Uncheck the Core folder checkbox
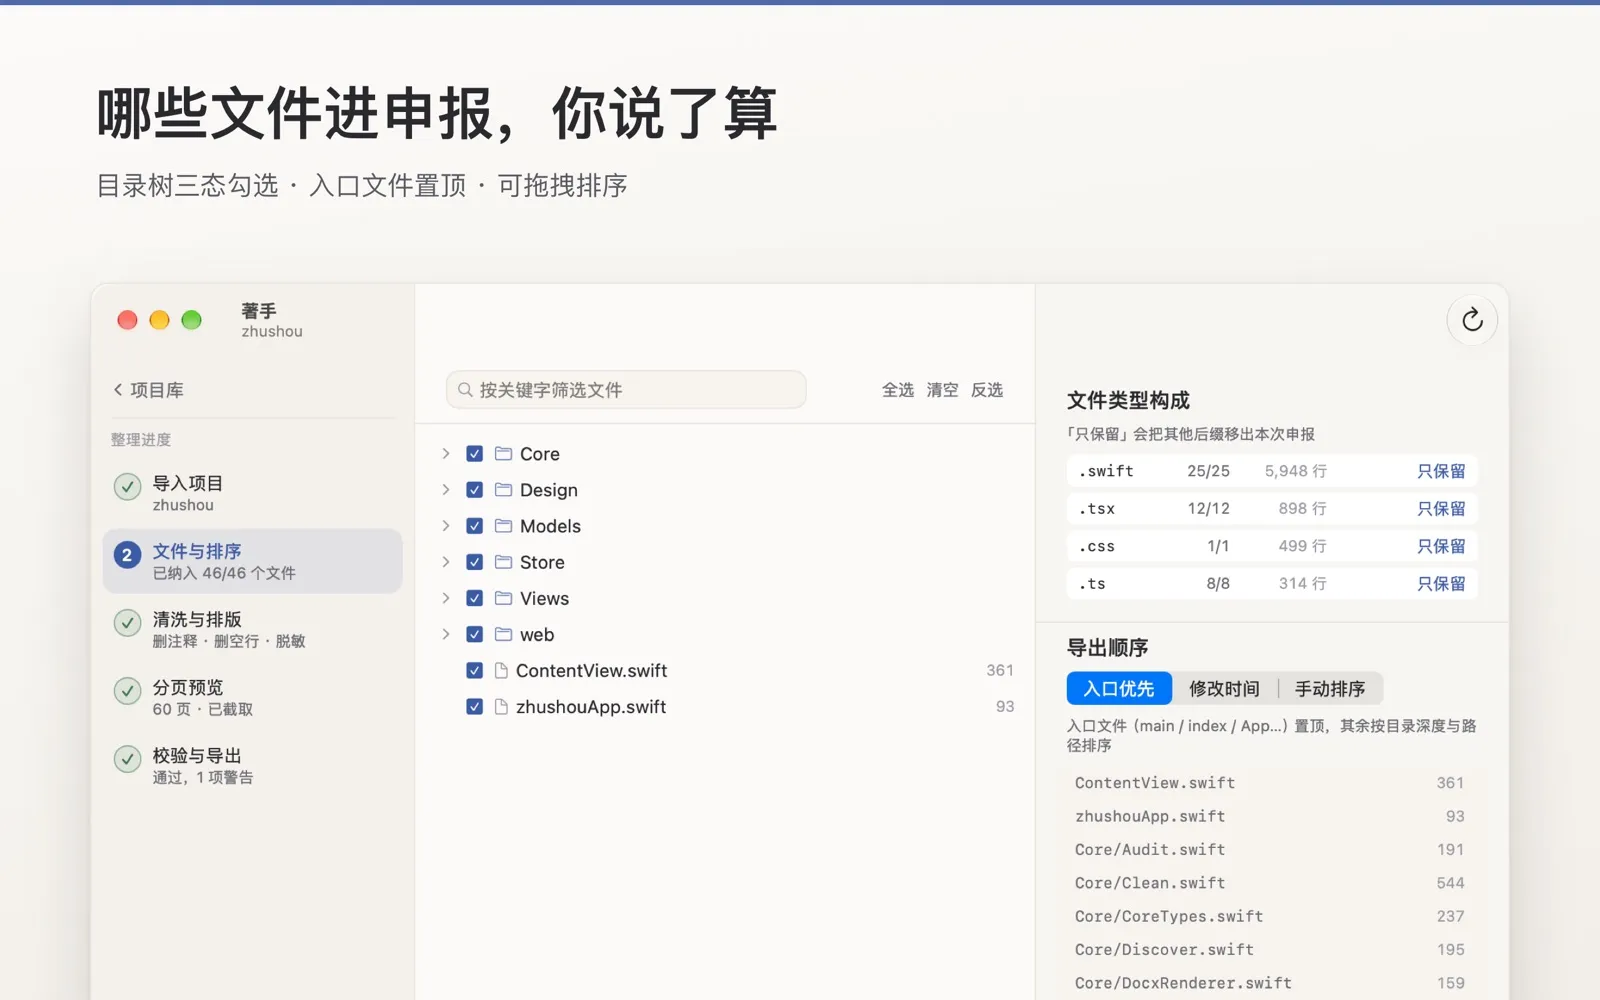This screenshot has width=1600, height=1000. click(475, 454)
